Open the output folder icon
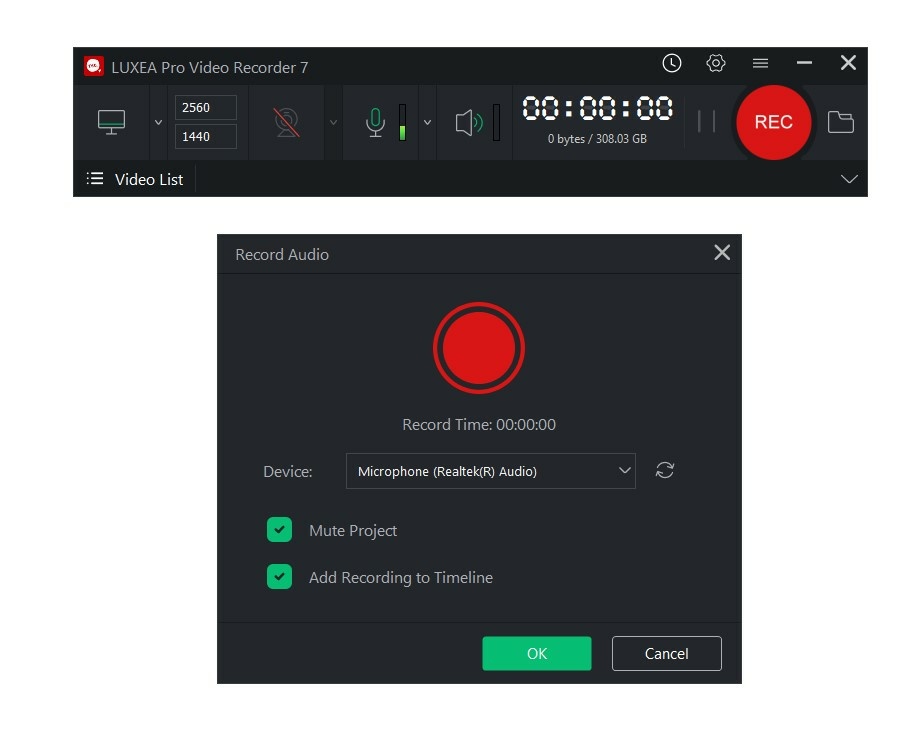 pos(840,122)
